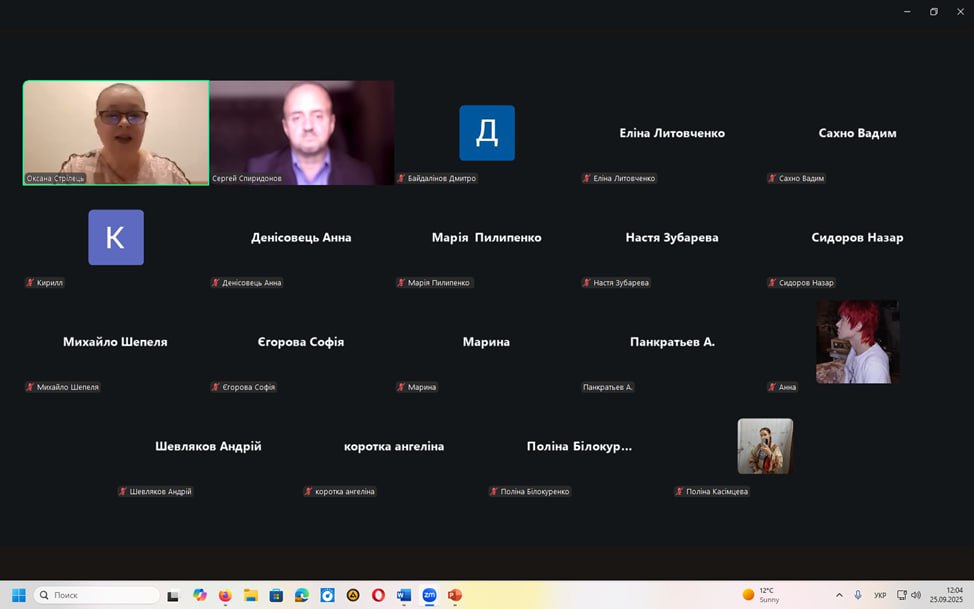Image resolution: width=974 pixels, height=609 pixels.
Task: Open Microsoft Word in the taskbar
Action: [404, 595]
